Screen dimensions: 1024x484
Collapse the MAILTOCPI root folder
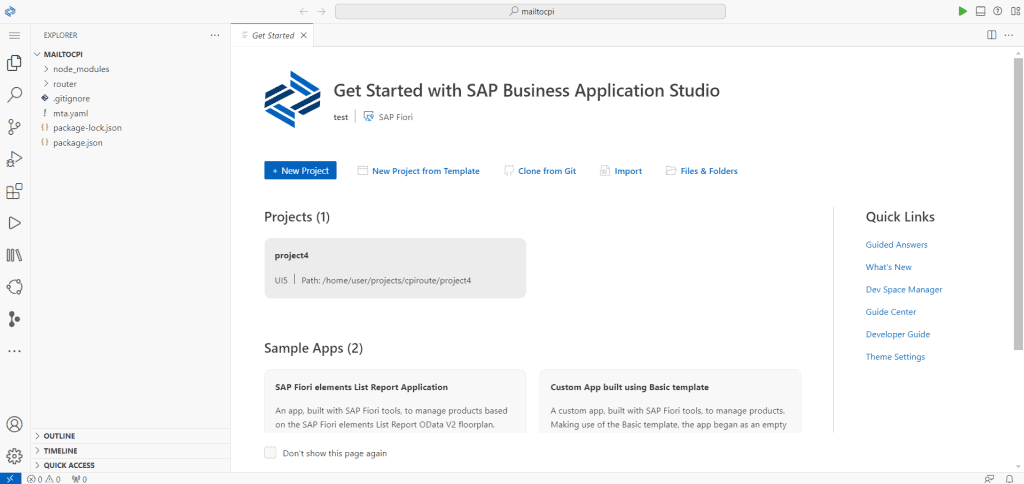pos(63,54)
